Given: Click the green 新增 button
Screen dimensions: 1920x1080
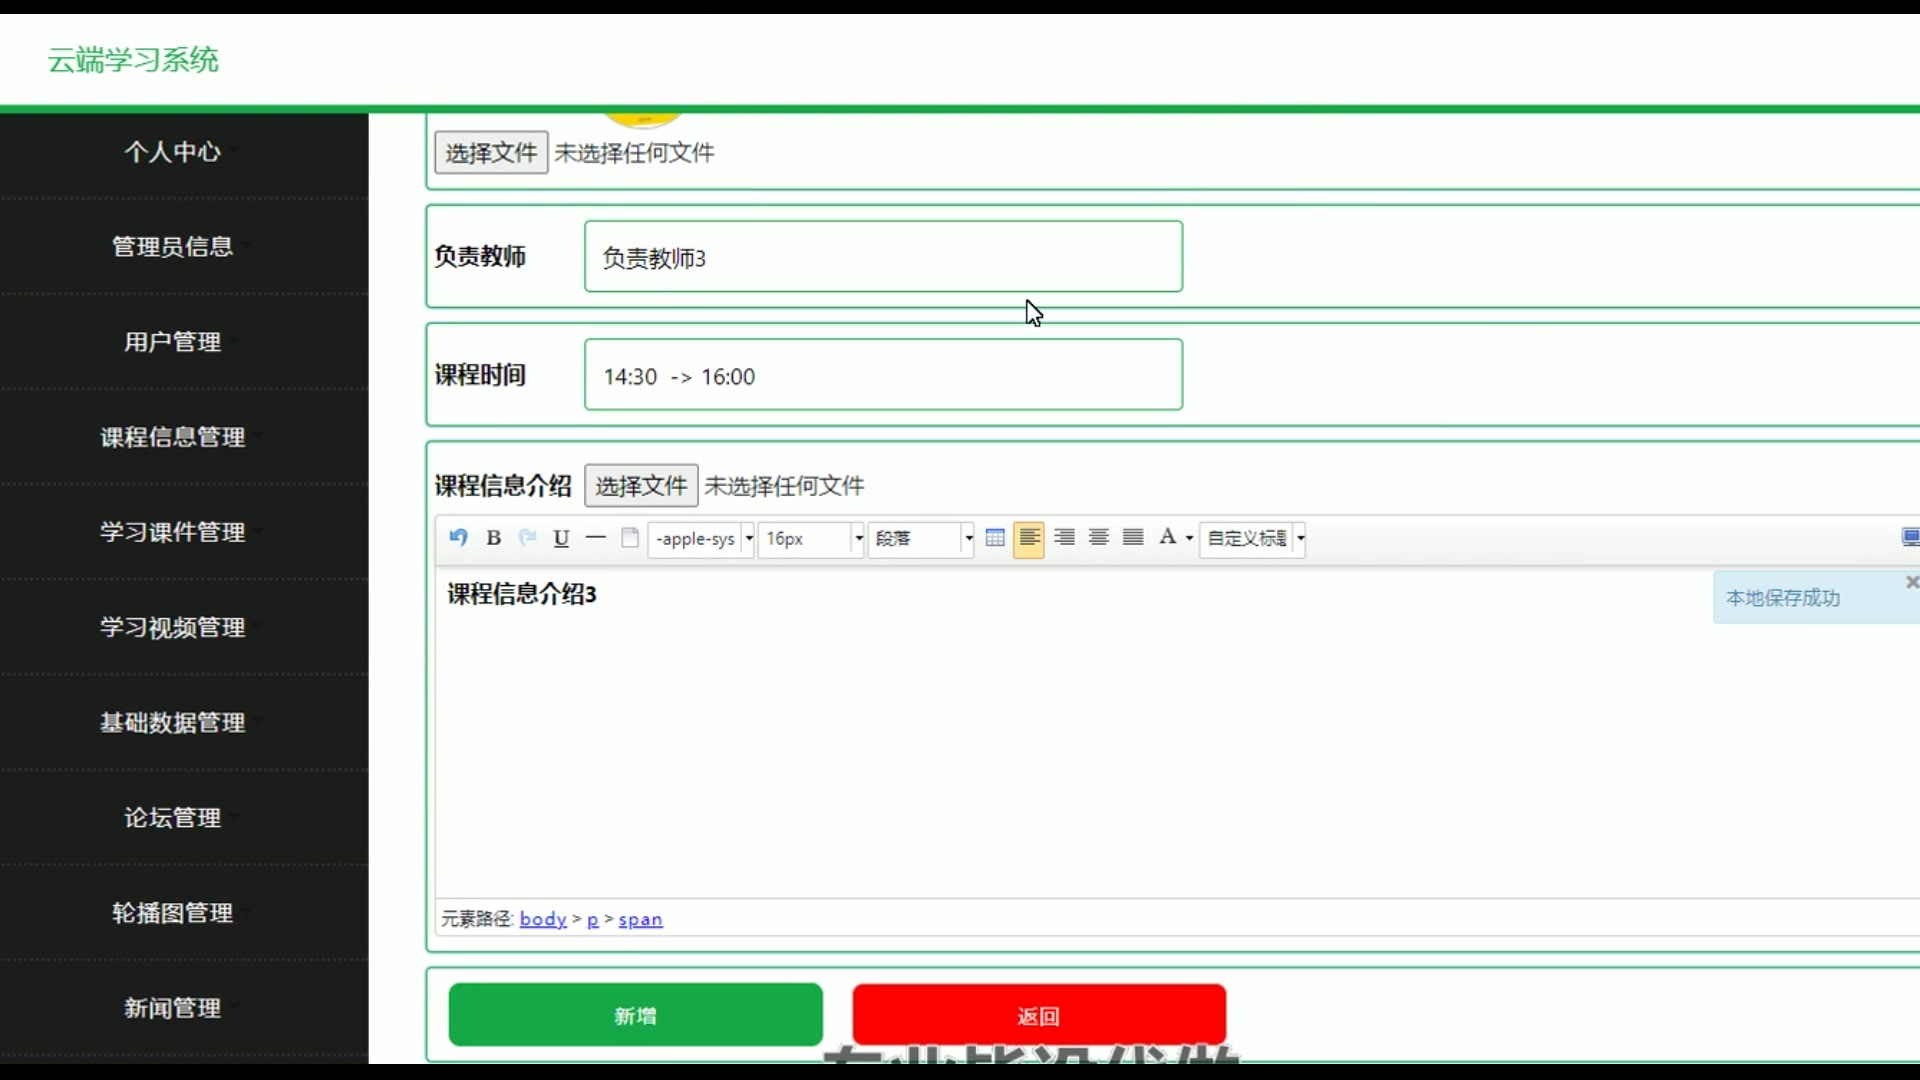Looking at the screenshot, I should (635, 1015).
